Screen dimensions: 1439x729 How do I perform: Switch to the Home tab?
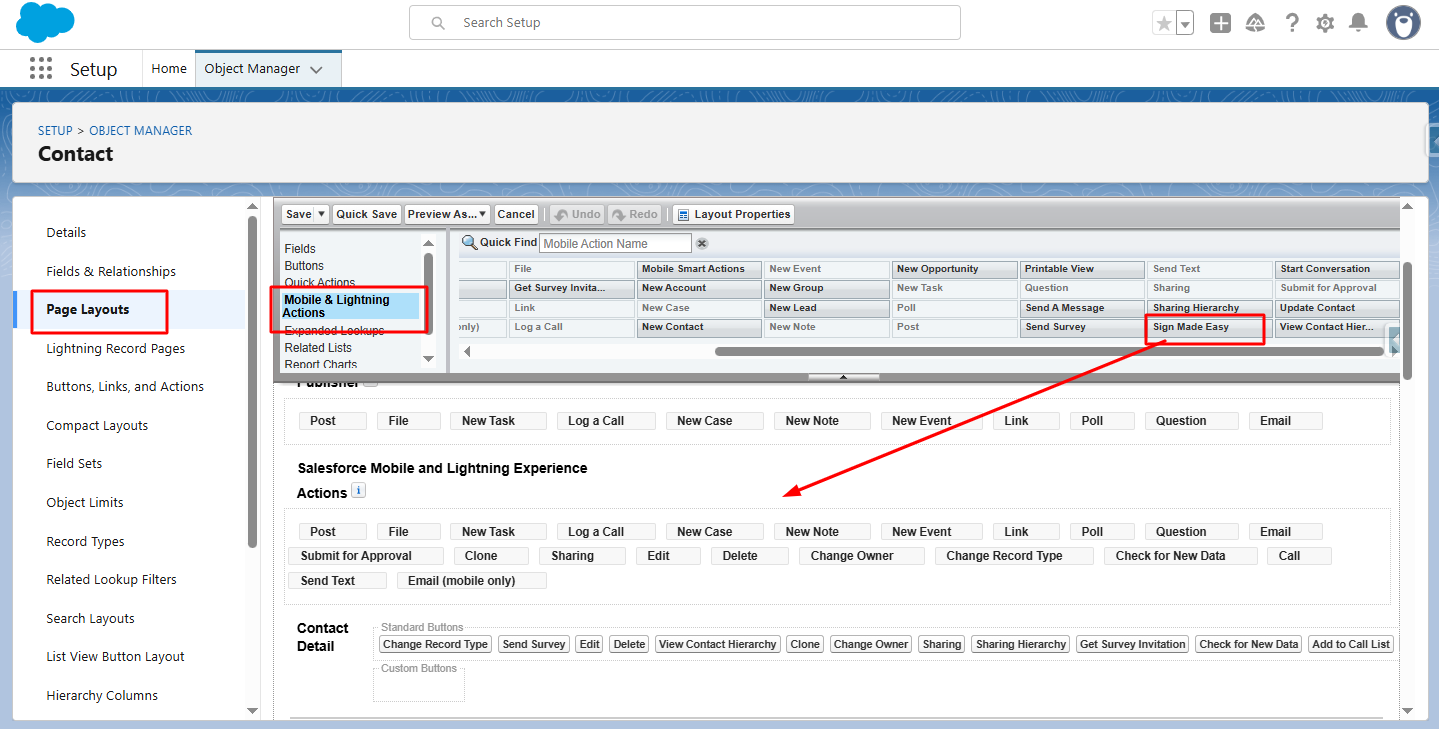click(168, 68)
